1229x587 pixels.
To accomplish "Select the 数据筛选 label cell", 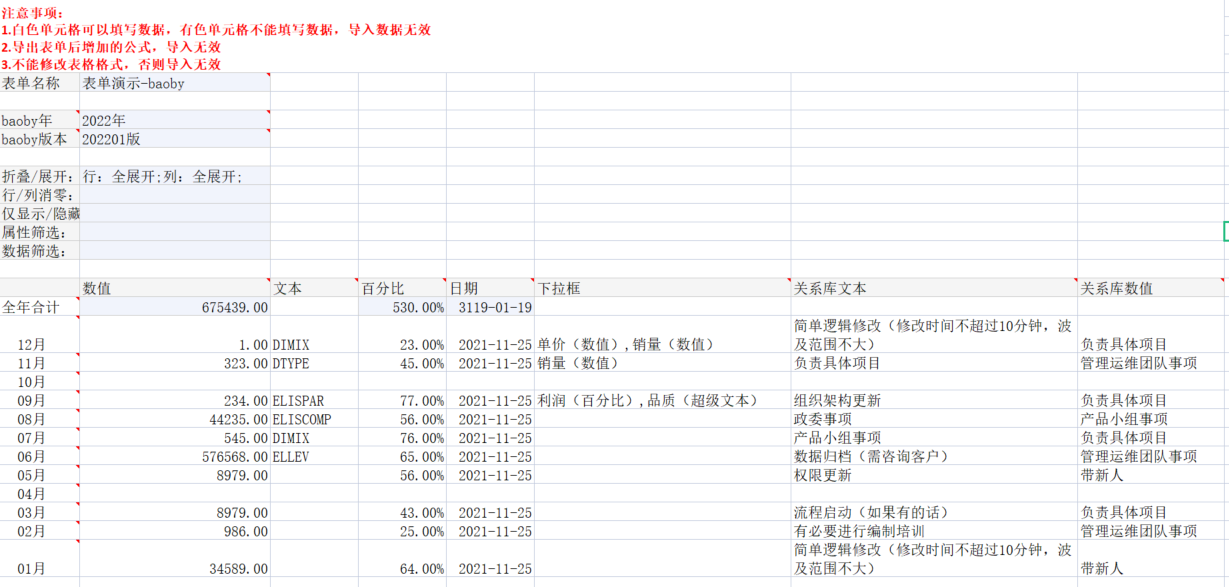I will (x=40, y=251).
